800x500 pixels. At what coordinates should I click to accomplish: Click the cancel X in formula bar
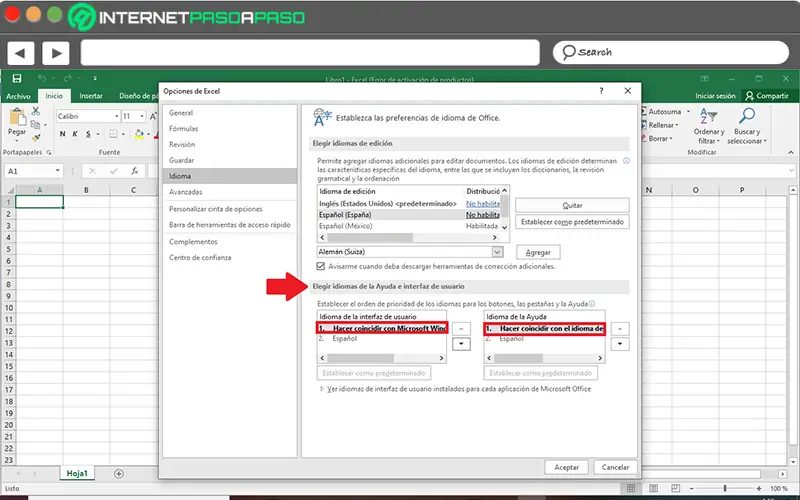tap(92, 171)
